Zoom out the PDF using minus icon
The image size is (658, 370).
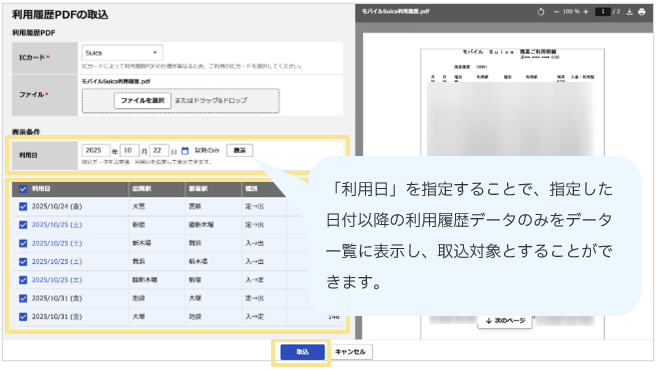click(556, 12)
